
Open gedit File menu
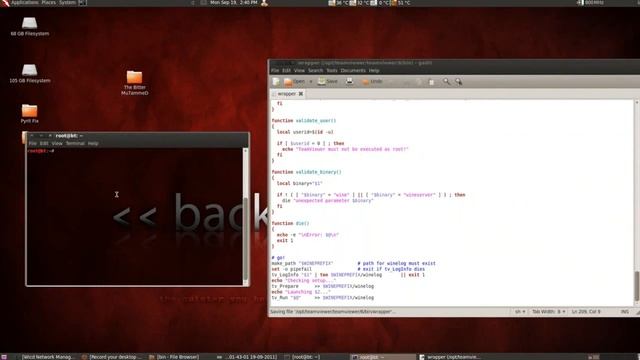[x=275, y=71]
